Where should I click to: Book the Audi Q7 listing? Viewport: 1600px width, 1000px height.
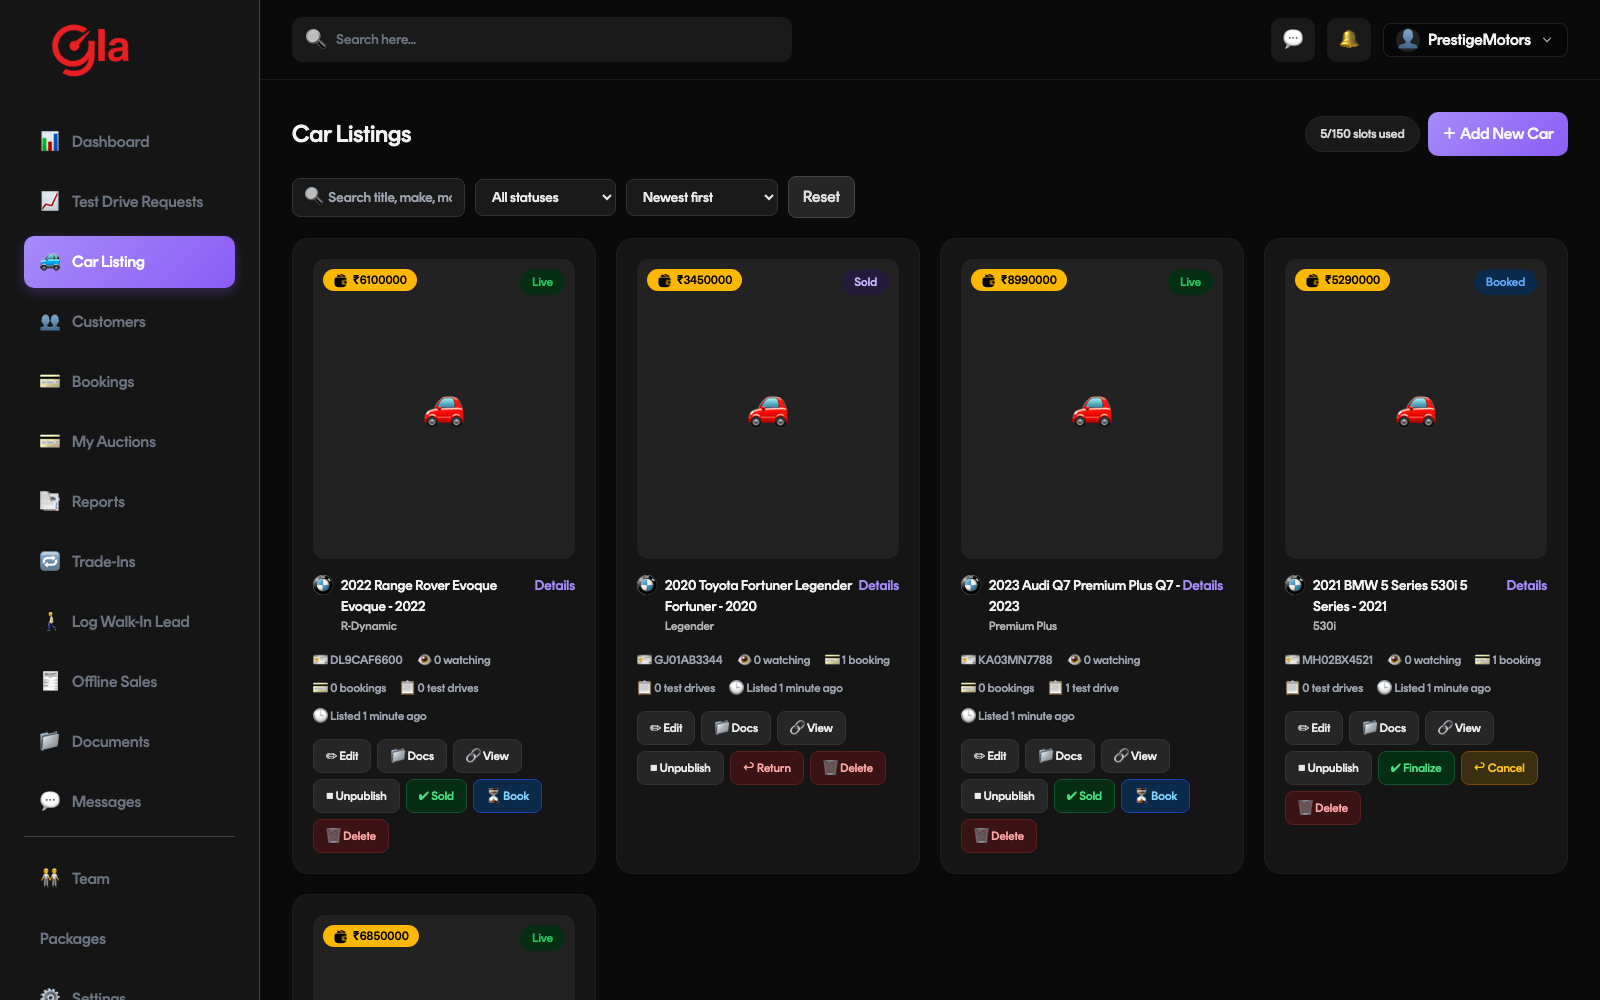(x=1155, y=796)
